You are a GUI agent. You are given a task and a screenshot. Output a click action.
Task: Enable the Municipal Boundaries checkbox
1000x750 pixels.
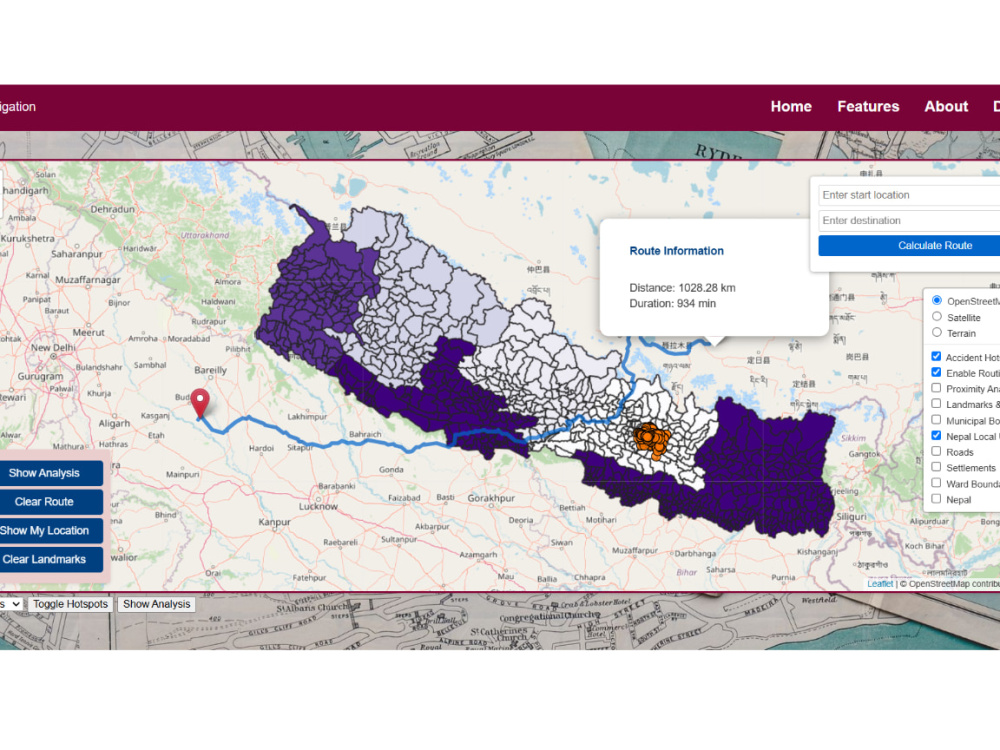[936, 420]
